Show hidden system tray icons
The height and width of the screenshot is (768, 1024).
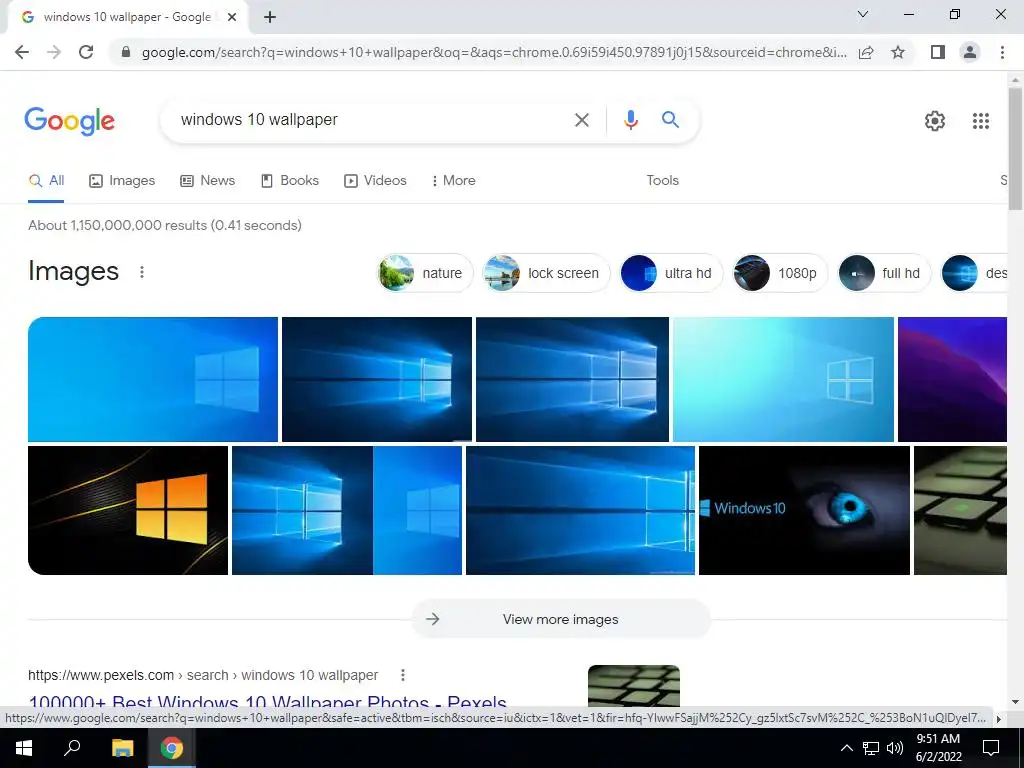[846, 748]
